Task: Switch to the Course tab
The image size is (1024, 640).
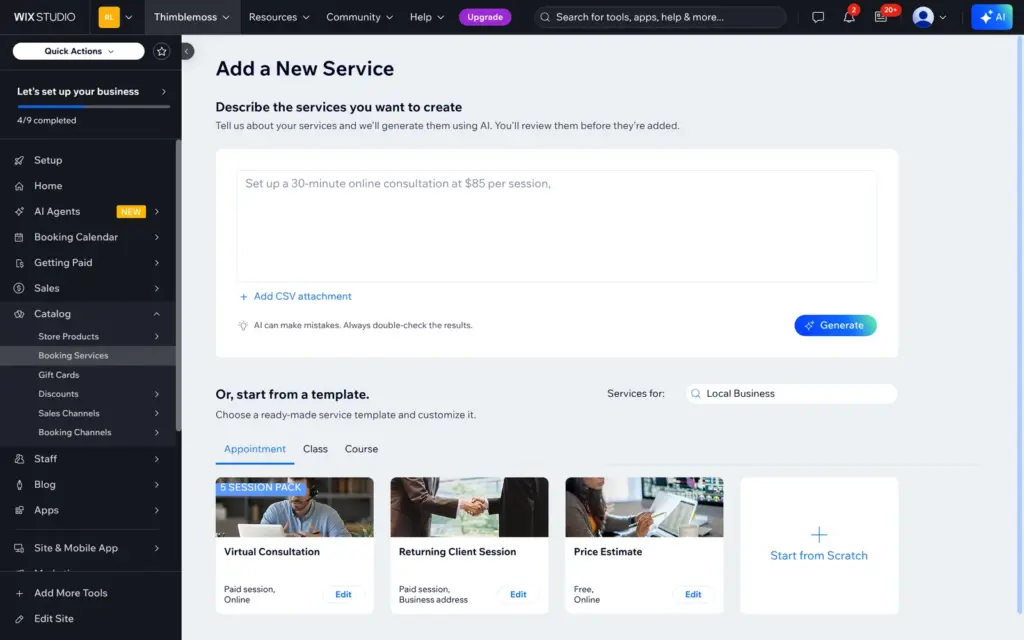Action: click(x=361, y=449)
